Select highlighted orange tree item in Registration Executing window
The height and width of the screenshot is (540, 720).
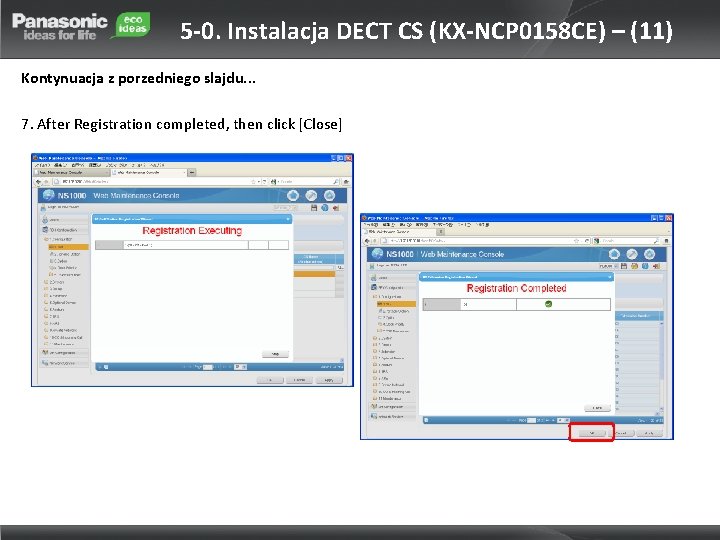pos(68,247)
